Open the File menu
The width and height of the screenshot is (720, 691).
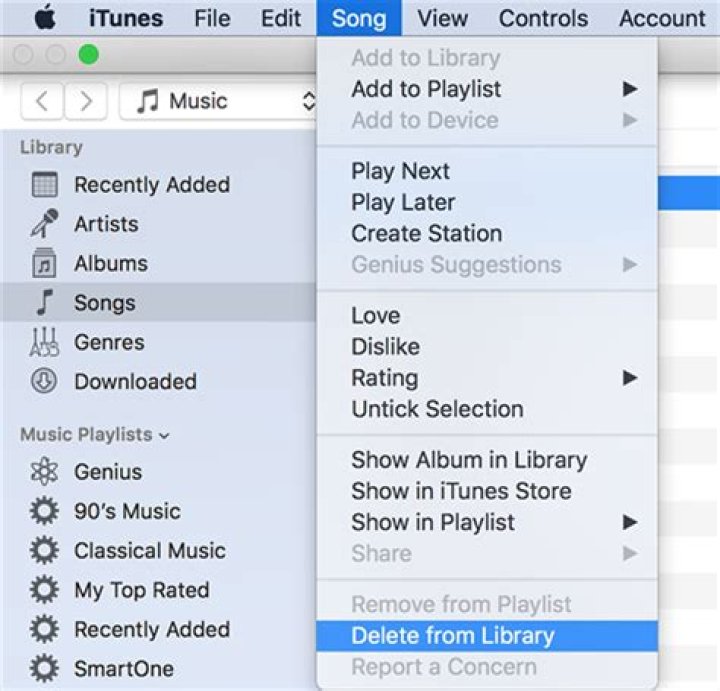pyautogui.click(x=212, y=18)
